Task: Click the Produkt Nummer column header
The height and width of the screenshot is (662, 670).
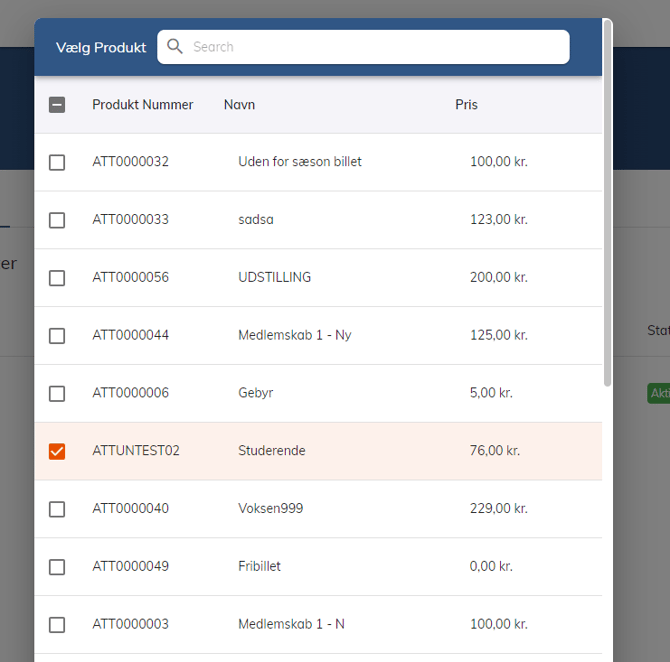Action: tap(143, 105)
